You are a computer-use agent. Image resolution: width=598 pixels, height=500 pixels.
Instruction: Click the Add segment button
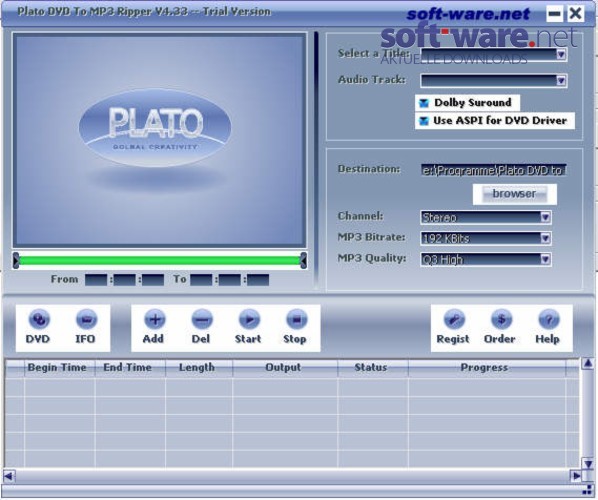(154, 327)
